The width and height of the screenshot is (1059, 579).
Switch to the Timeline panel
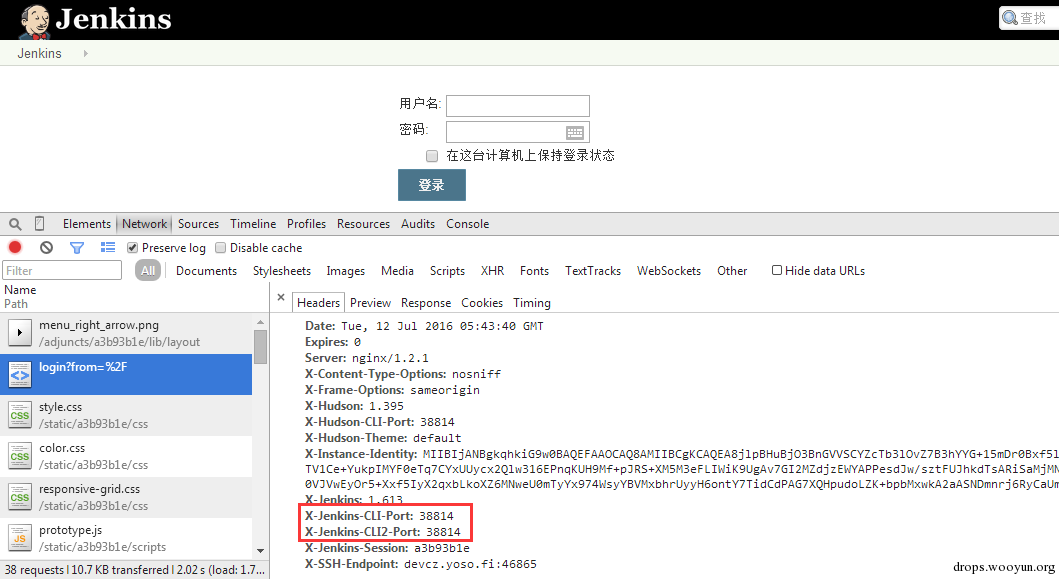coord(253,224)
